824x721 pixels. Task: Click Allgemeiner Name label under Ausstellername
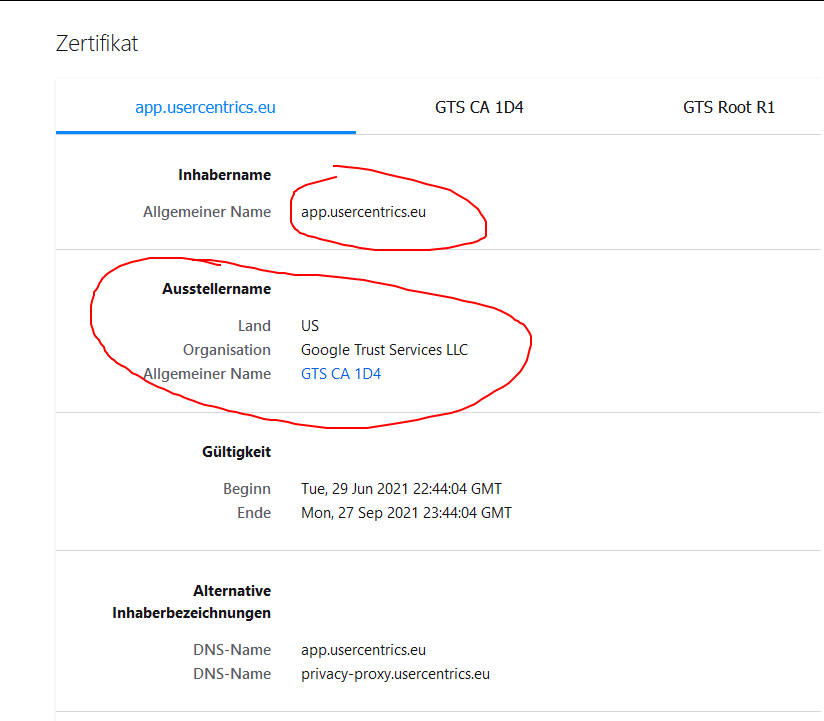tap(207, 374)
